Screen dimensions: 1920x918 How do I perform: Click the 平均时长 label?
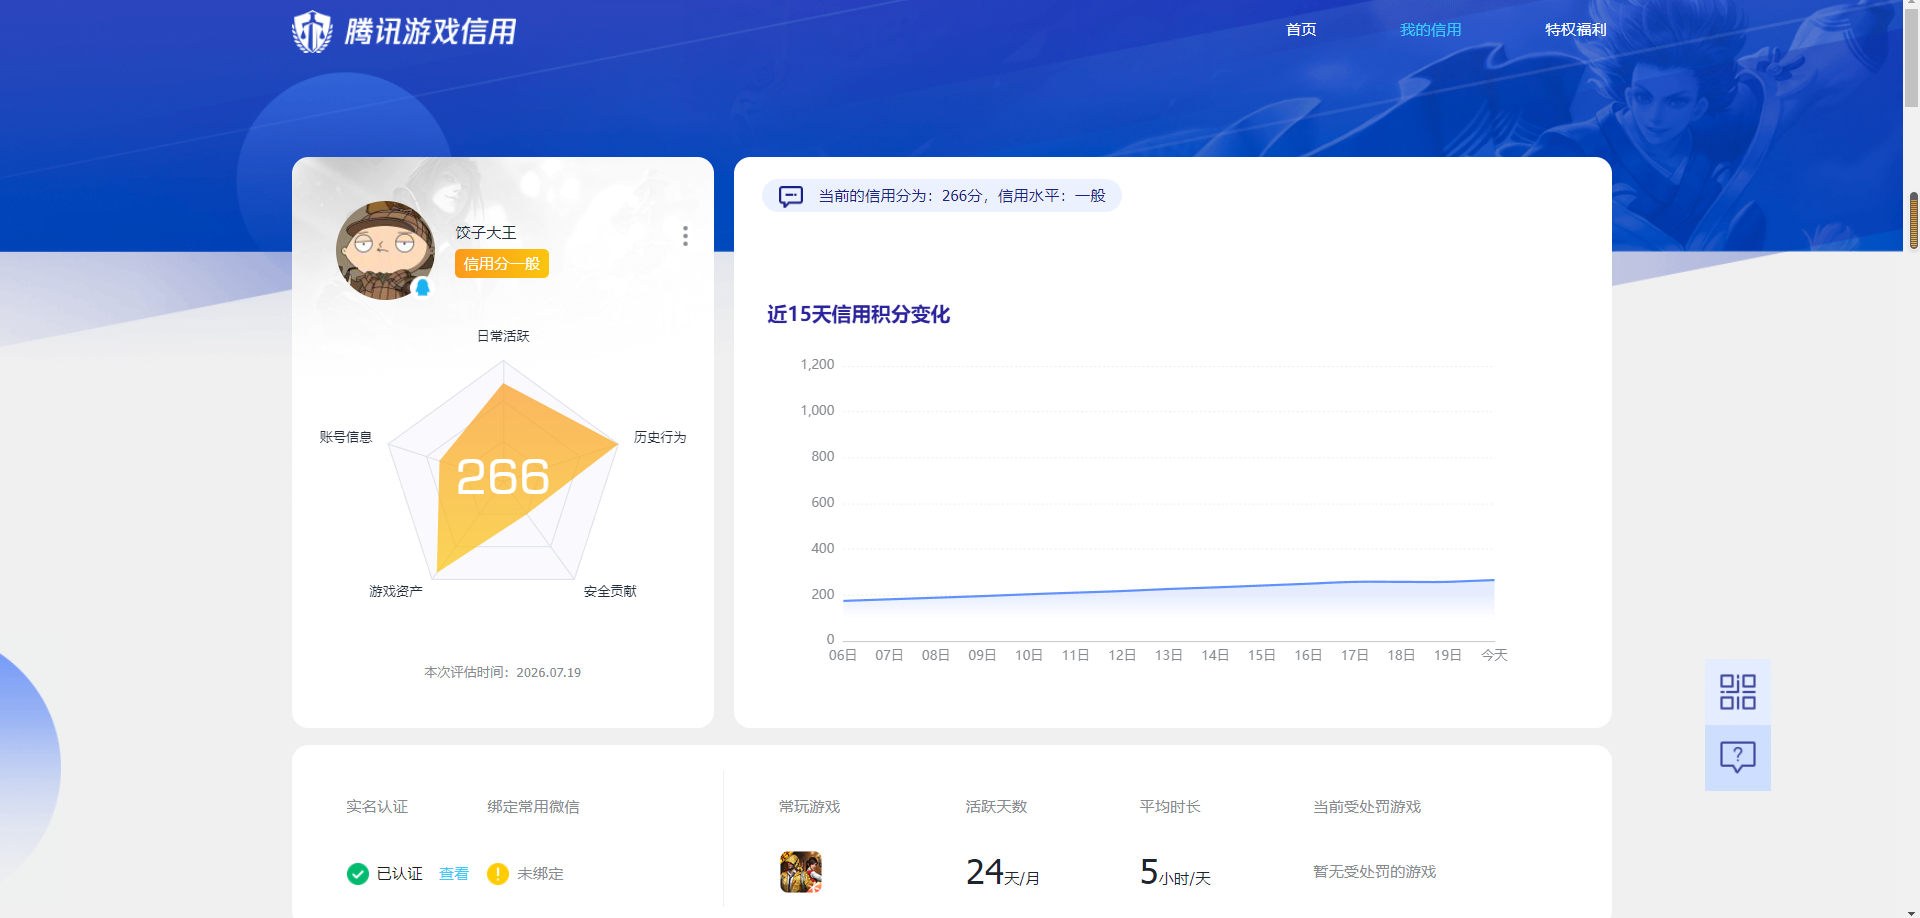[1170, 807]
